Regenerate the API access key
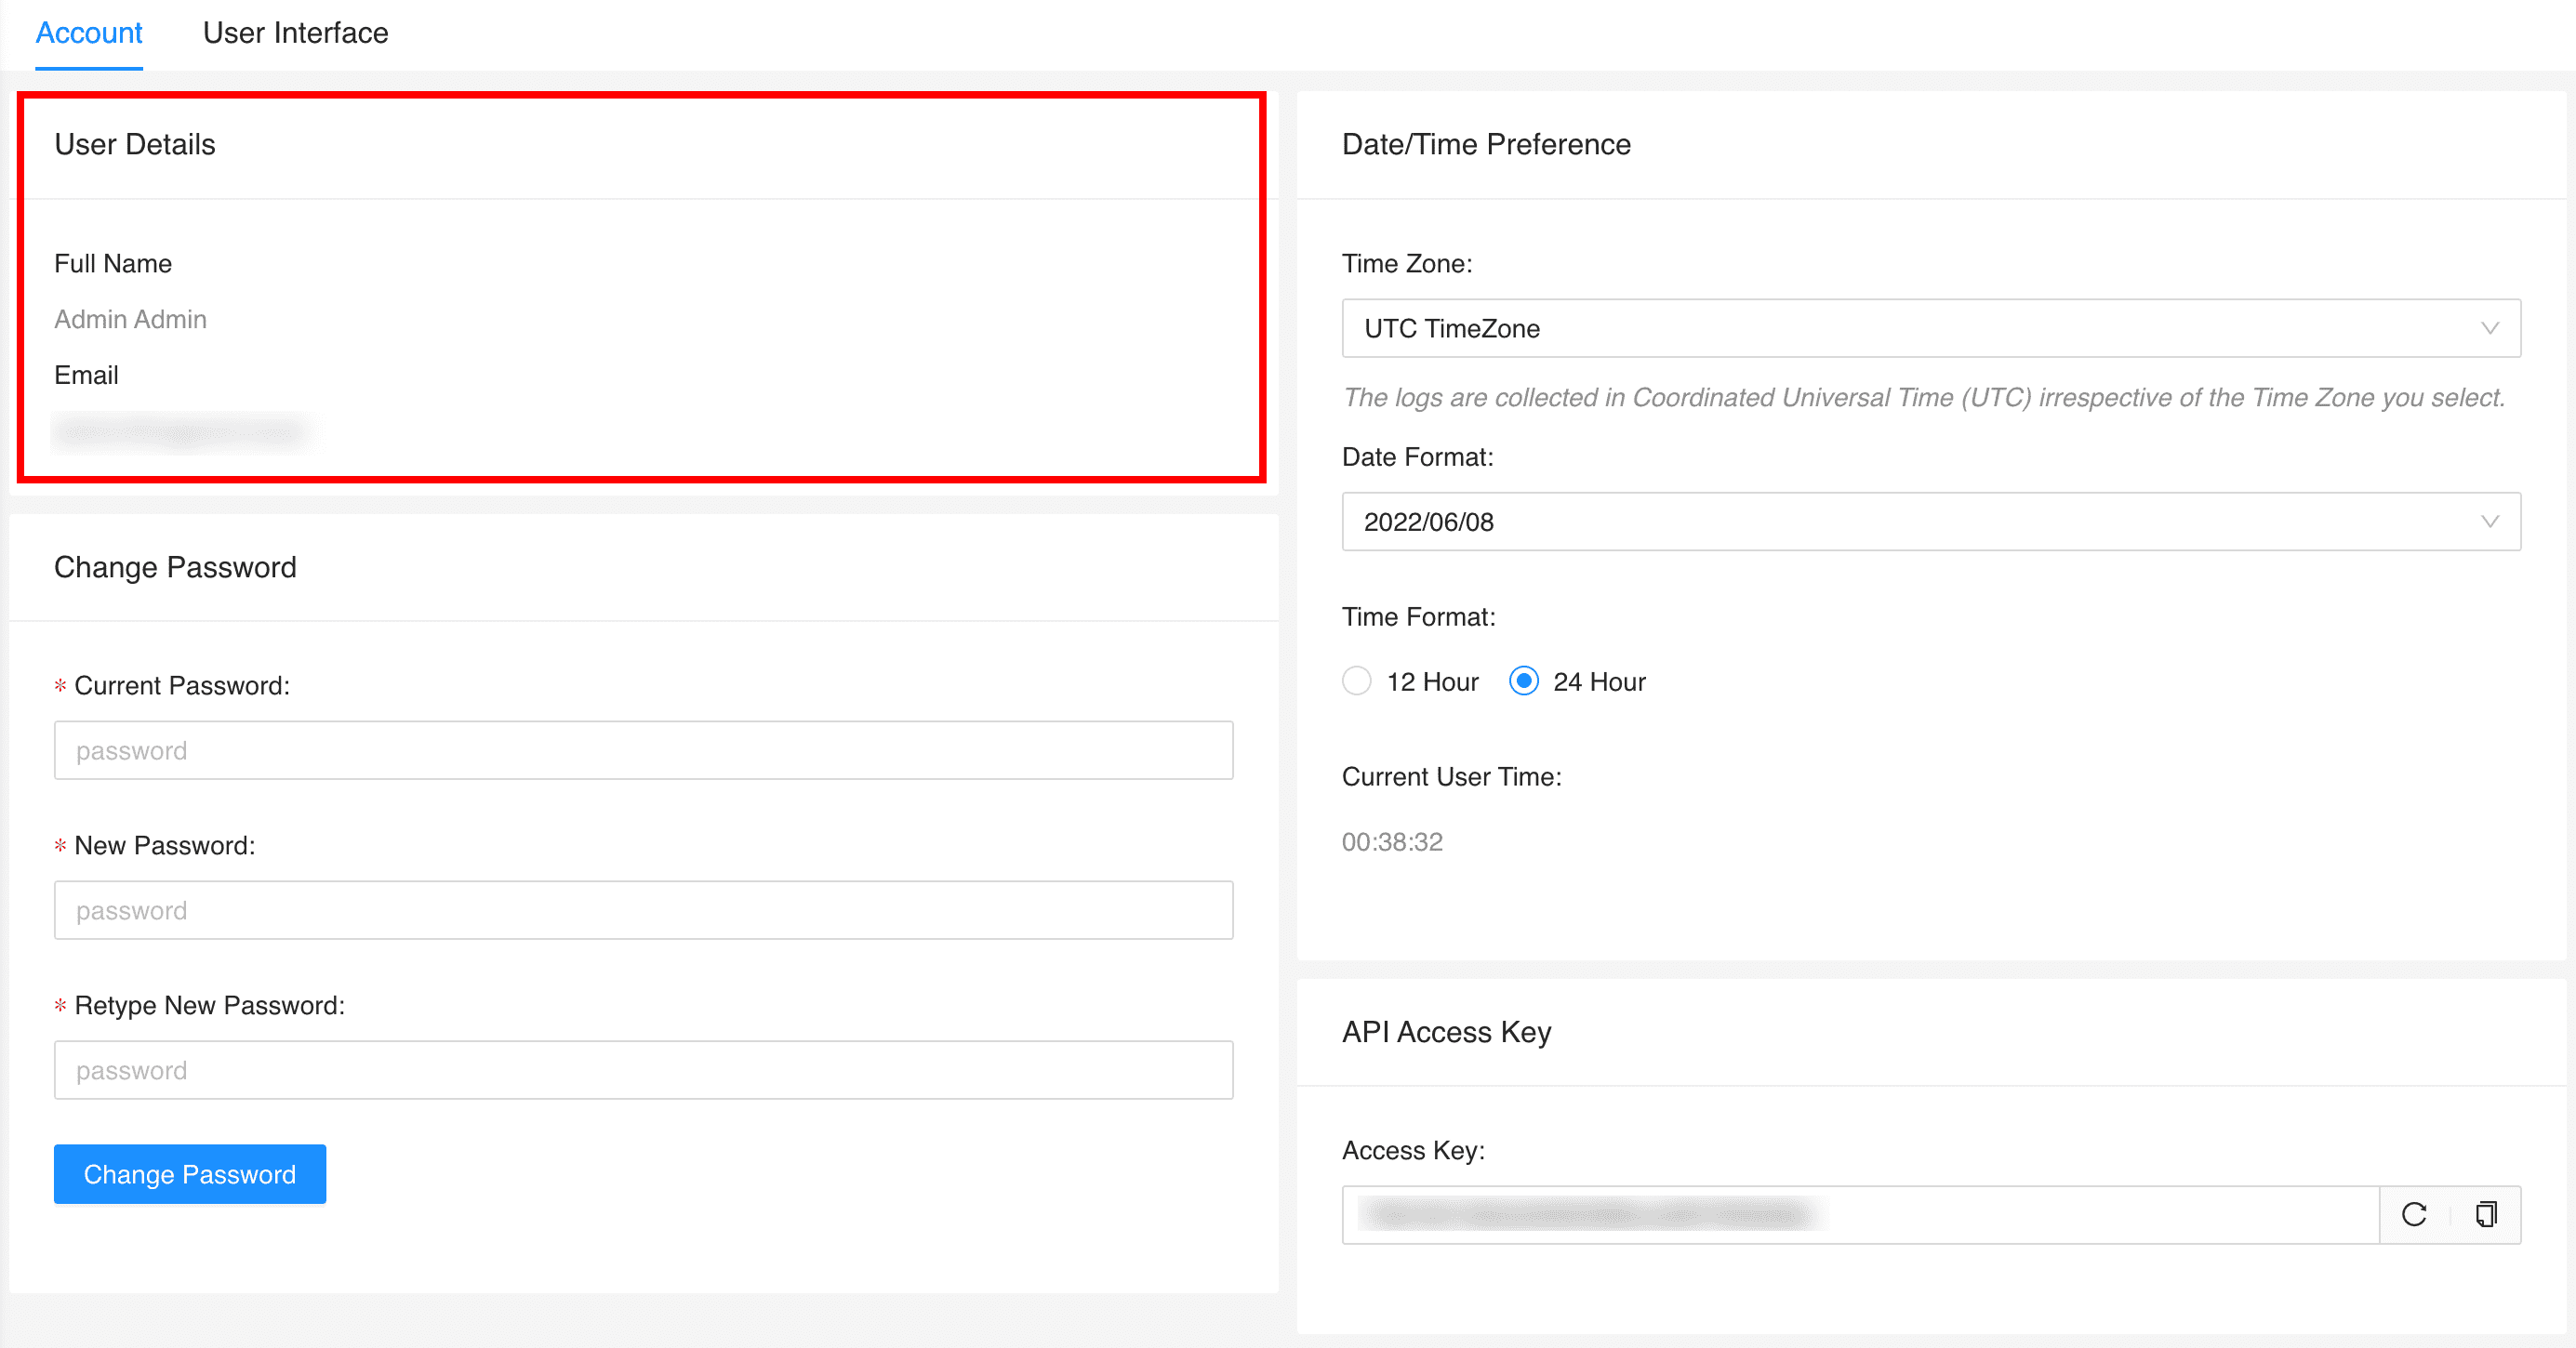2576x1348 pixels. [2415, 1215]
